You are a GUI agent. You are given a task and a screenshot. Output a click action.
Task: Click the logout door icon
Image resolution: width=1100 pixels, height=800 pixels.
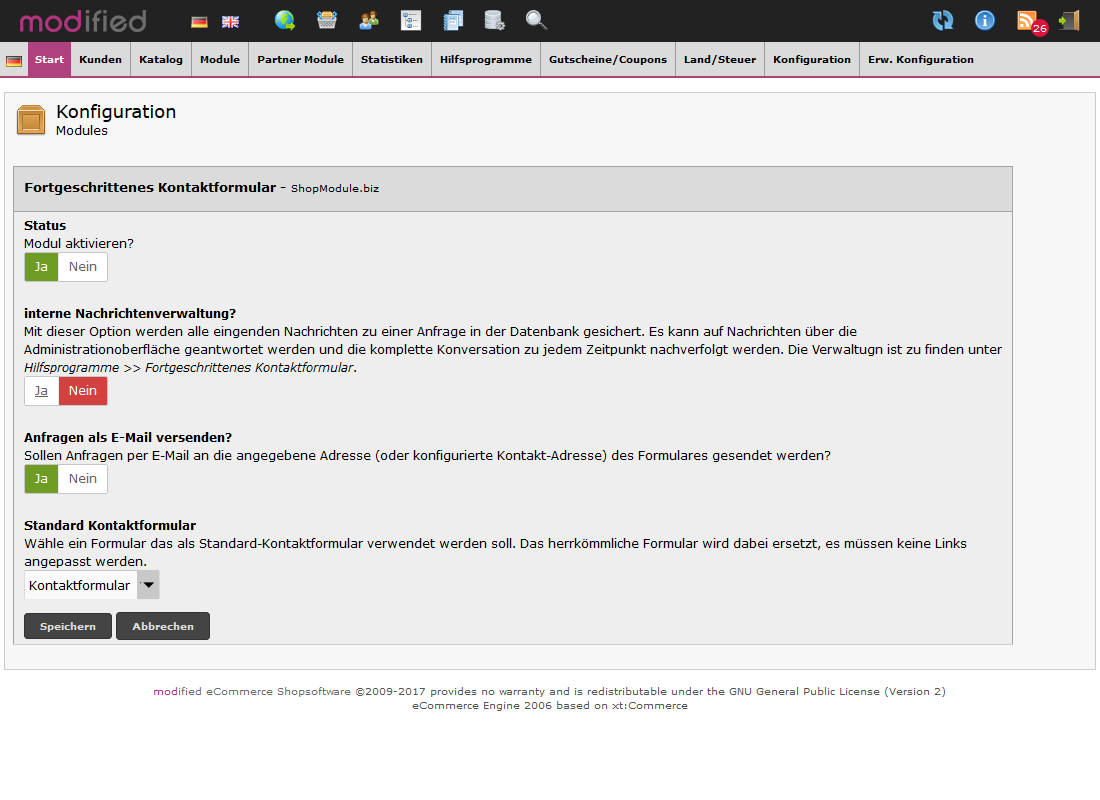[x=1069, y=20]
